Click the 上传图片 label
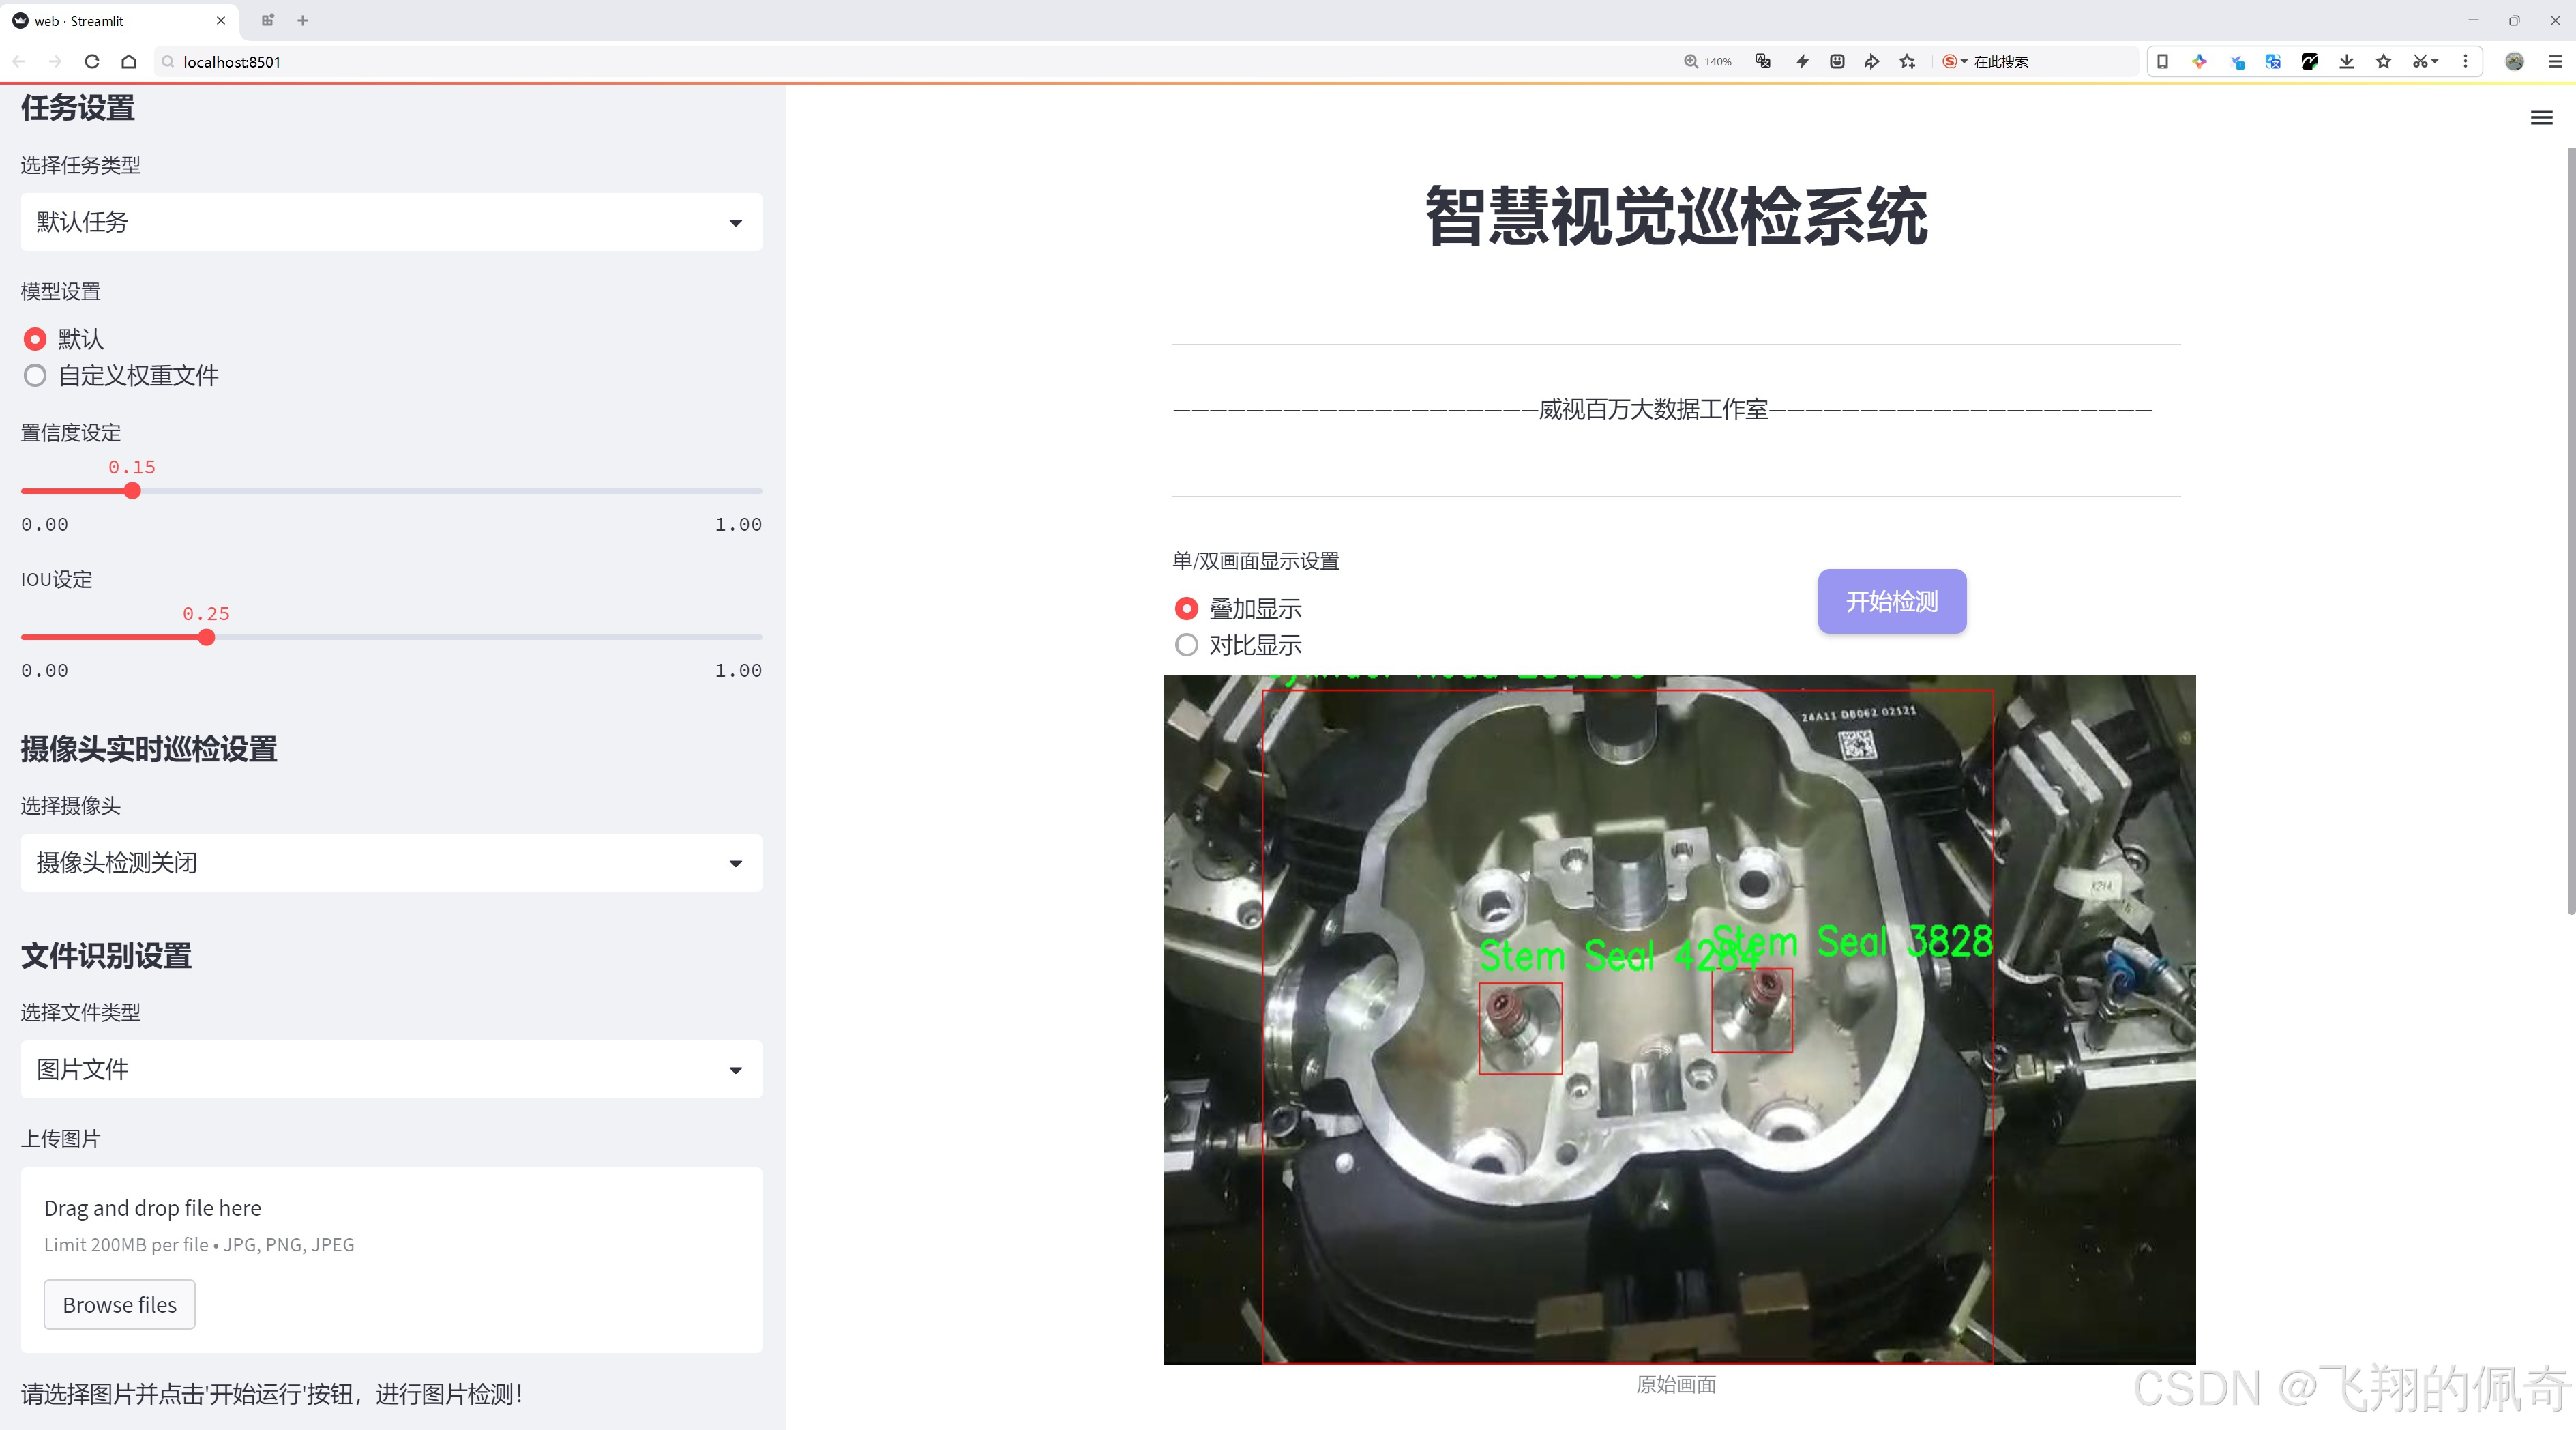Viewport: 2576px width, 1430px height. 61,1139
